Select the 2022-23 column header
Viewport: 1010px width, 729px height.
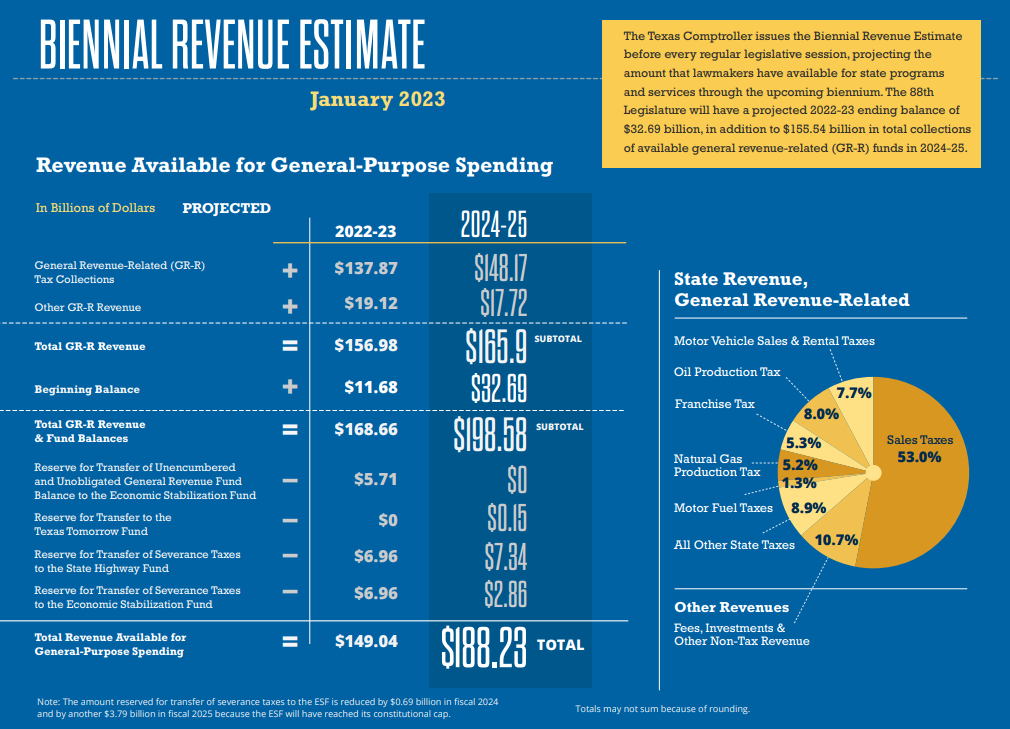coord(365,231)
